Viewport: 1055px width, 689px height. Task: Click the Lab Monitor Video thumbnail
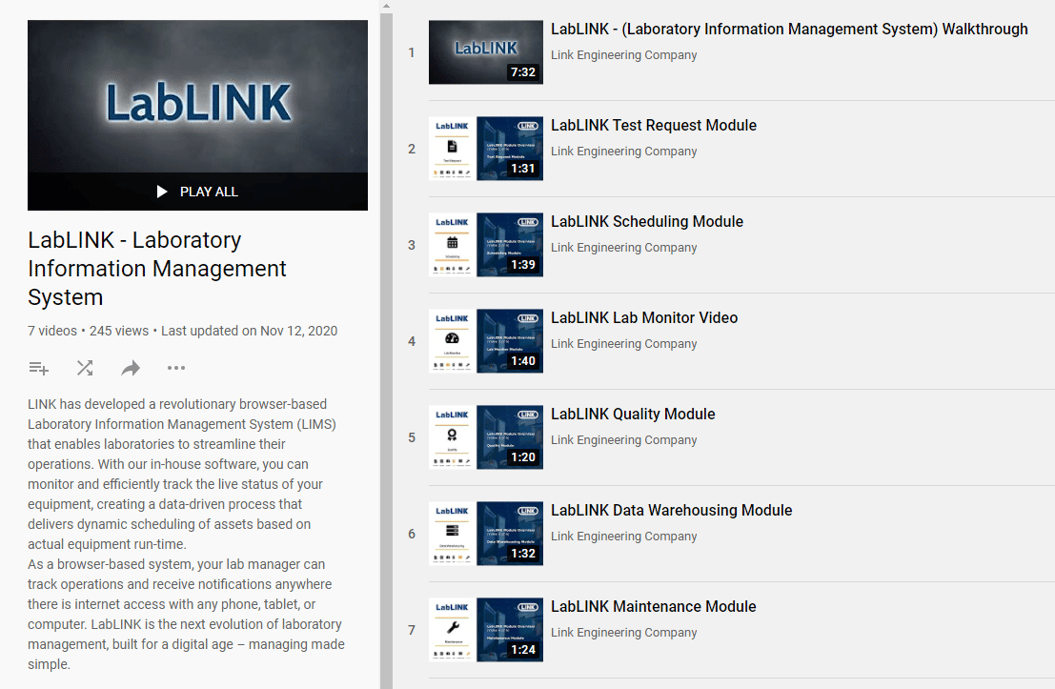coord(485,341)
